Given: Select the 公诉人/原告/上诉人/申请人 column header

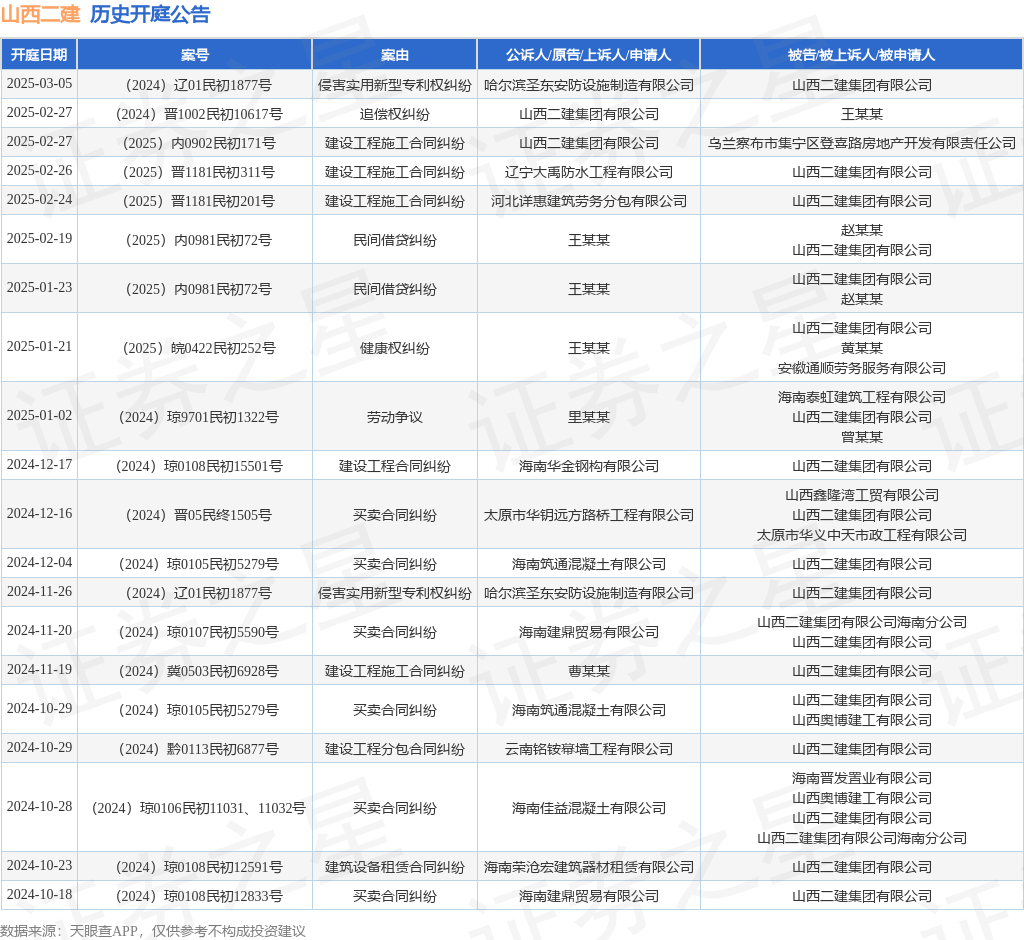Looking at the screenshot, I should (x=588, y=55).
